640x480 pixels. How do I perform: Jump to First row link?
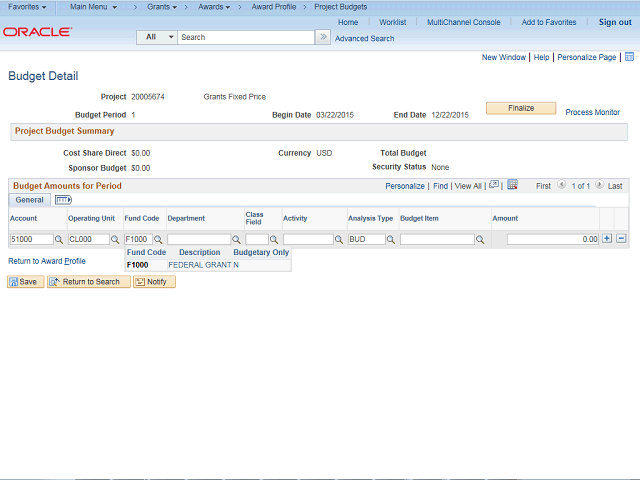543,186
